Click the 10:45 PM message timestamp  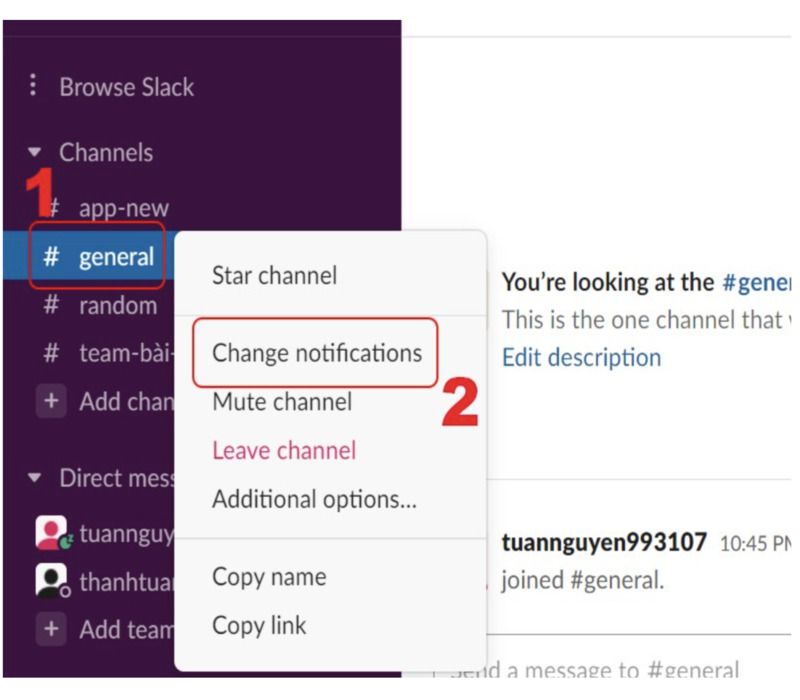click(755, 544)
